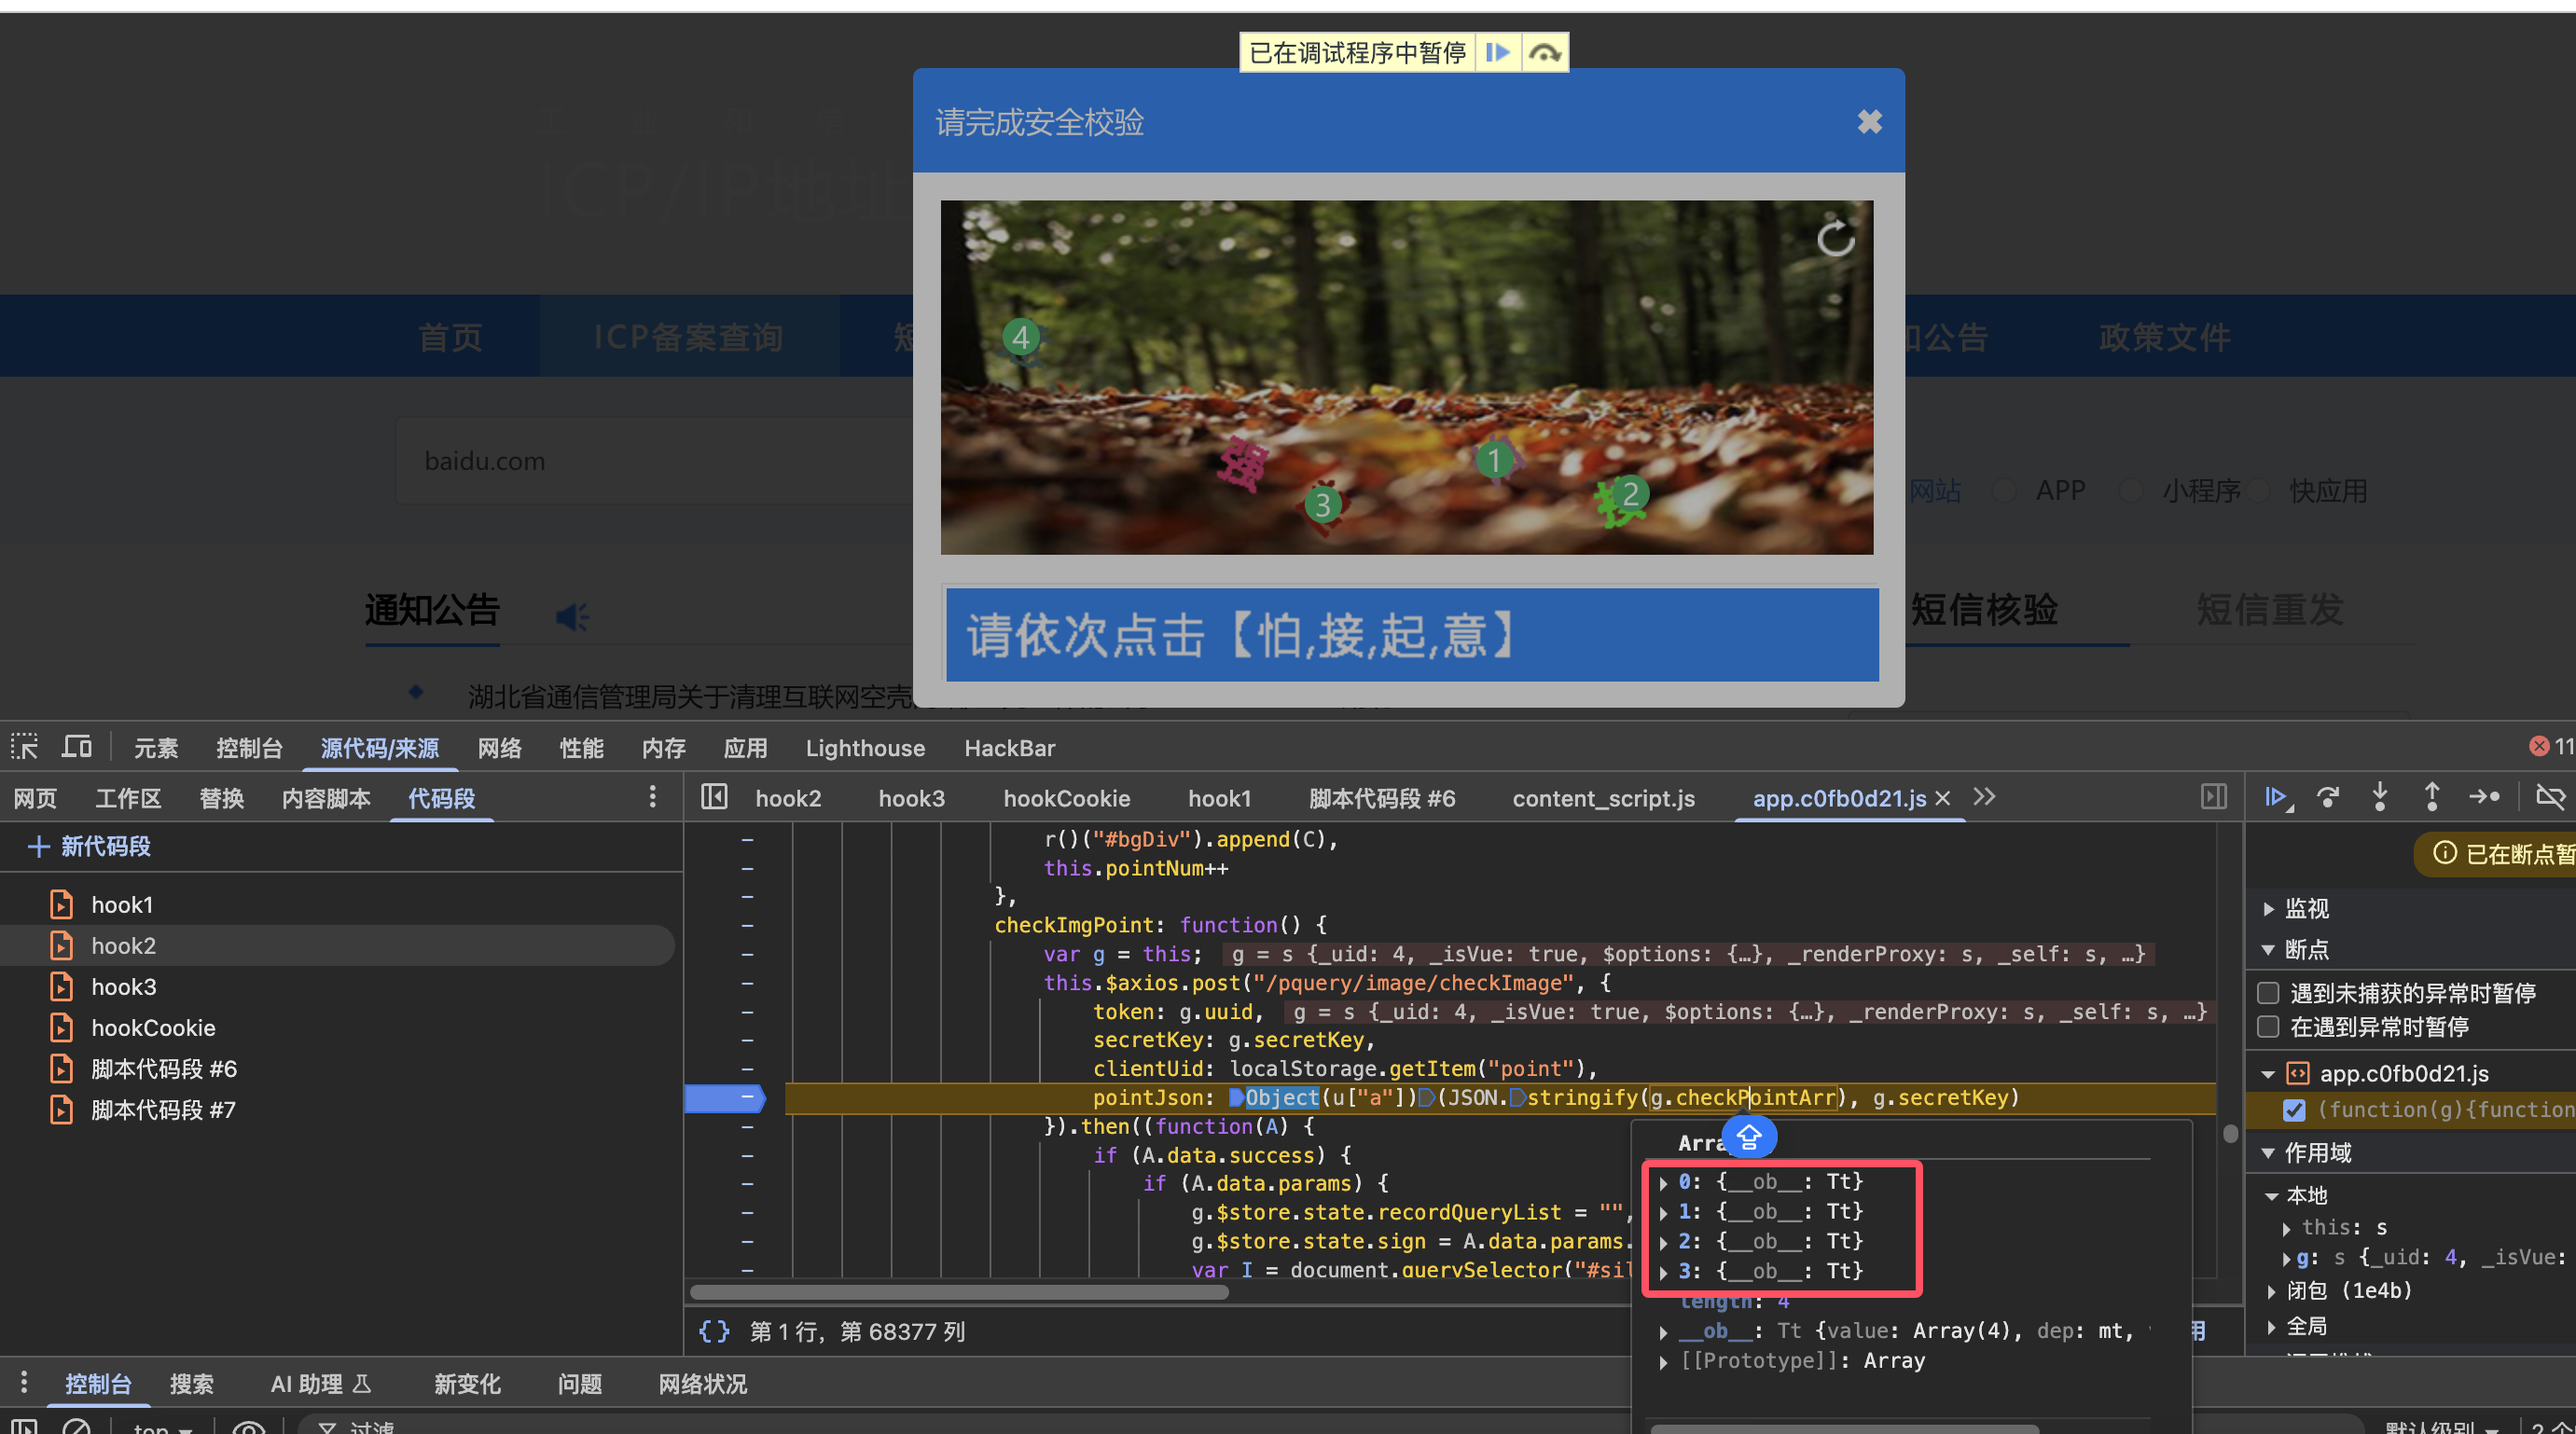Deactivate breakpoints icon
The width and height of the screenshot is (2576, 1434).
(2550, 797)
